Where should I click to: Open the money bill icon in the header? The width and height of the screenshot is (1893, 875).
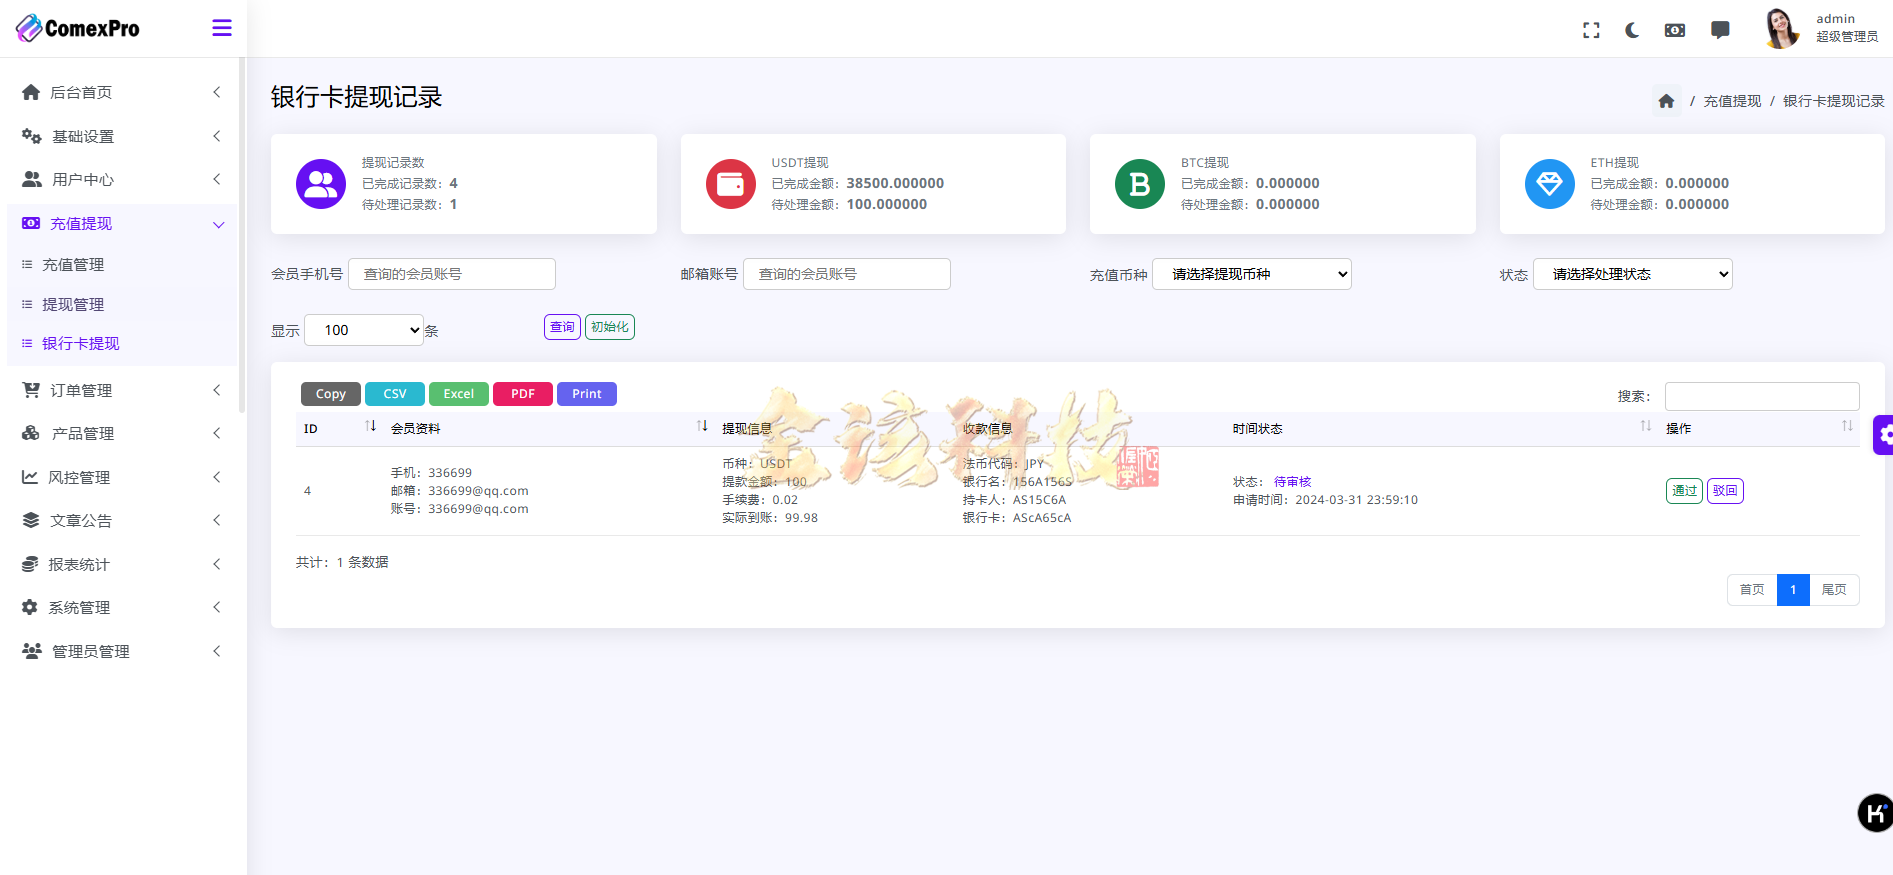pyautogui.click(x=1675, y=30)
